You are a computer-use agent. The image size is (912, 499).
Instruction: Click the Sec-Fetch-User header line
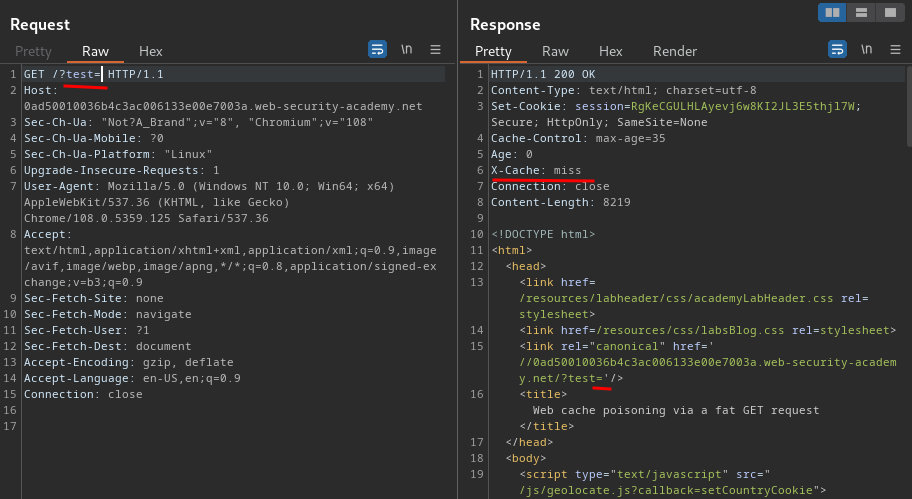[x=87, y=330]
